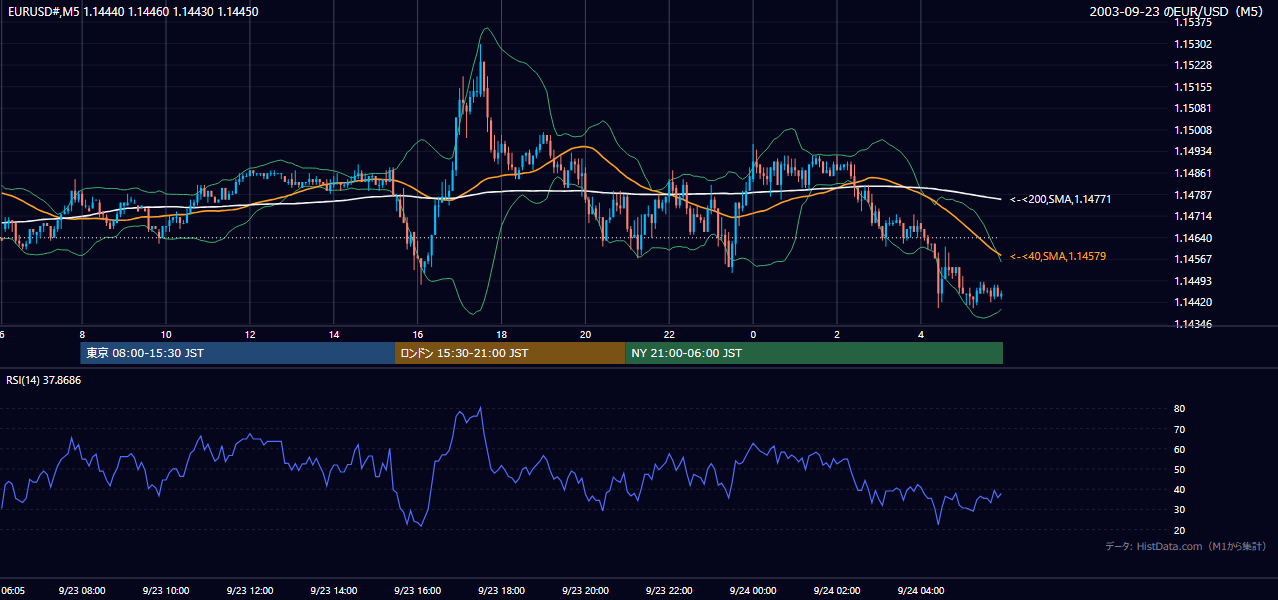The height and width of the screenshot is (600, 1278).
Task: Click hour marker 16 under the price chart
Action: pyautogui.click(x=418, y=334)
